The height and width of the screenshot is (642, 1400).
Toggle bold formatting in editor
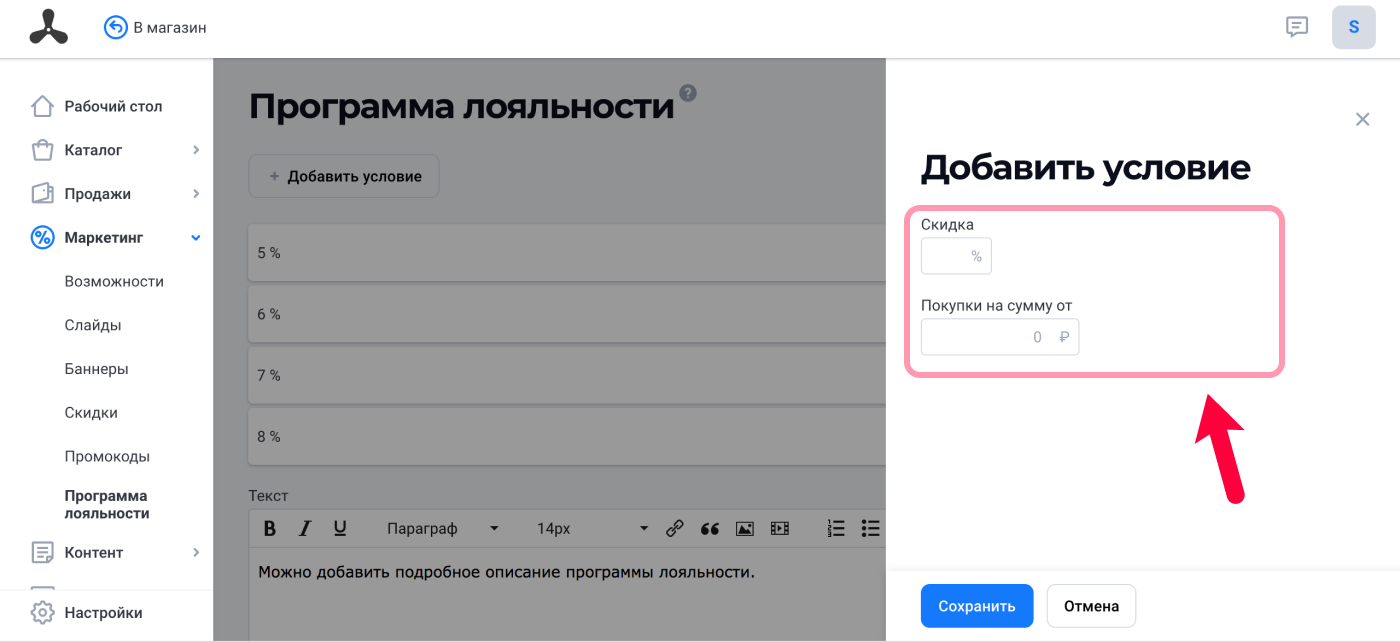[x=269, y=528]
